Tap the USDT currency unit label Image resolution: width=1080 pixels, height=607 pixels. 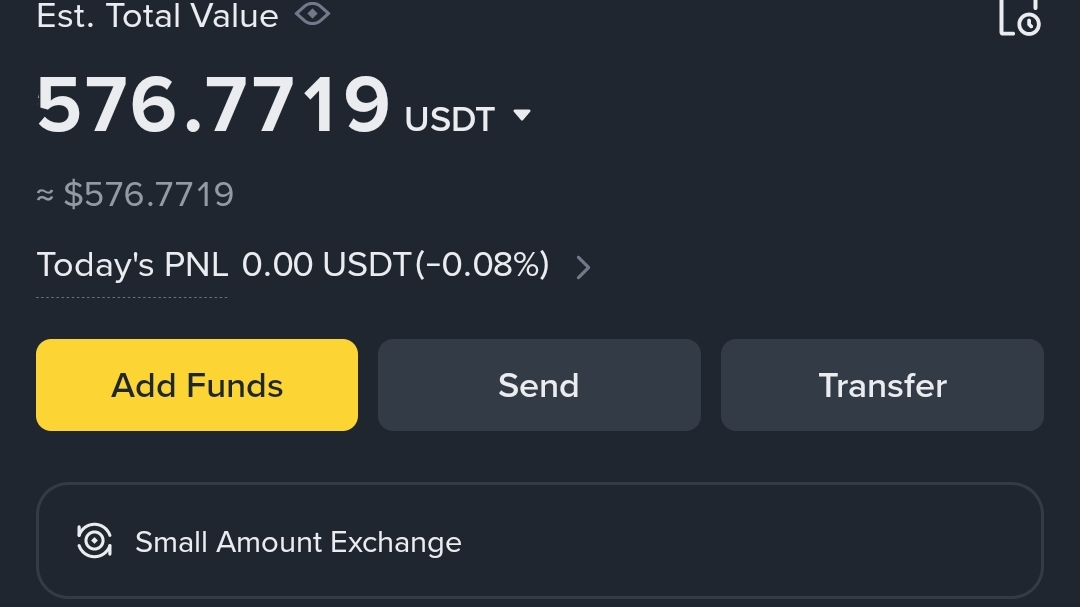[x=450, y=119]
